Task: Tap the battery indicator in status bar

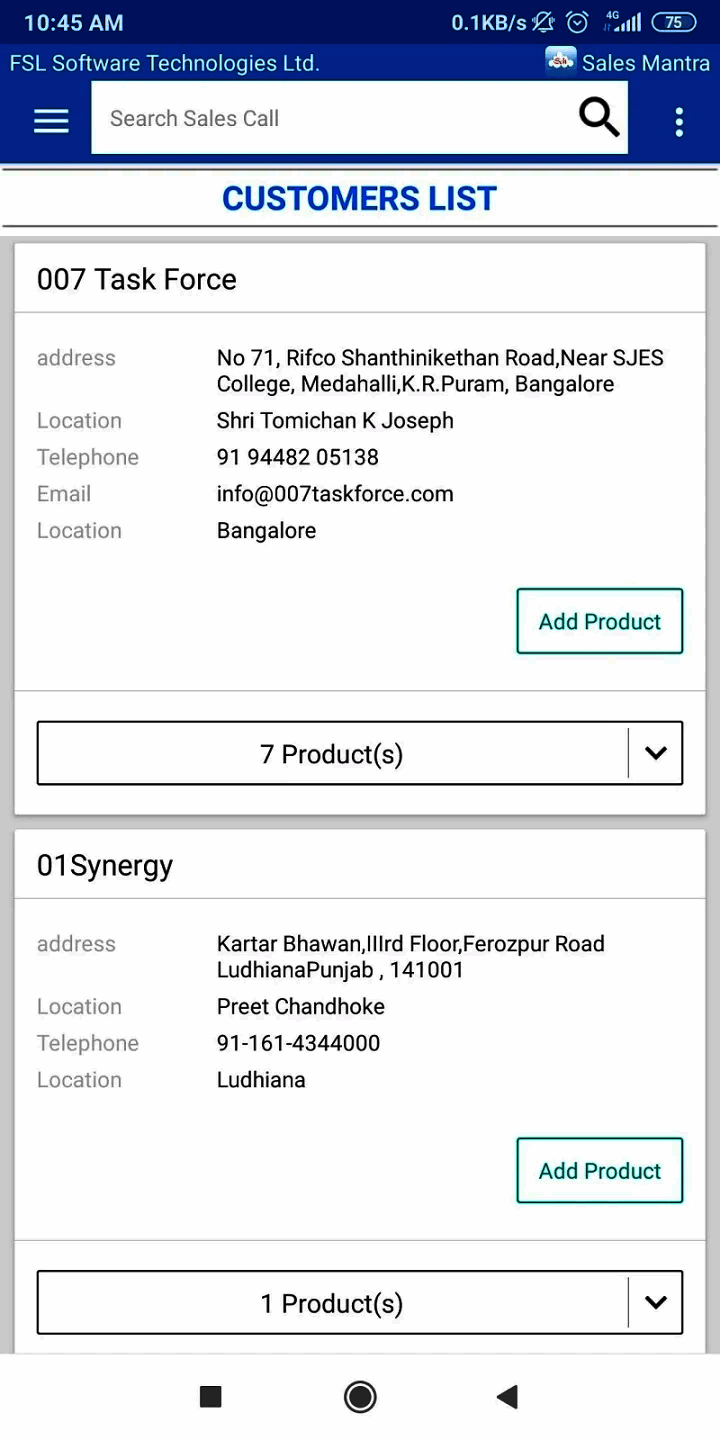Action: [x=673, y=22]
